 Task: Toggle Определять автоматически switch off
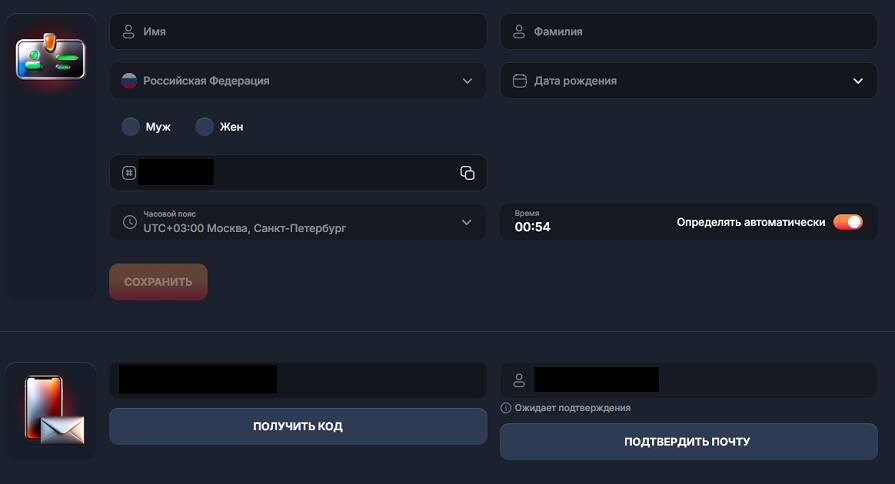pos(848,222)
